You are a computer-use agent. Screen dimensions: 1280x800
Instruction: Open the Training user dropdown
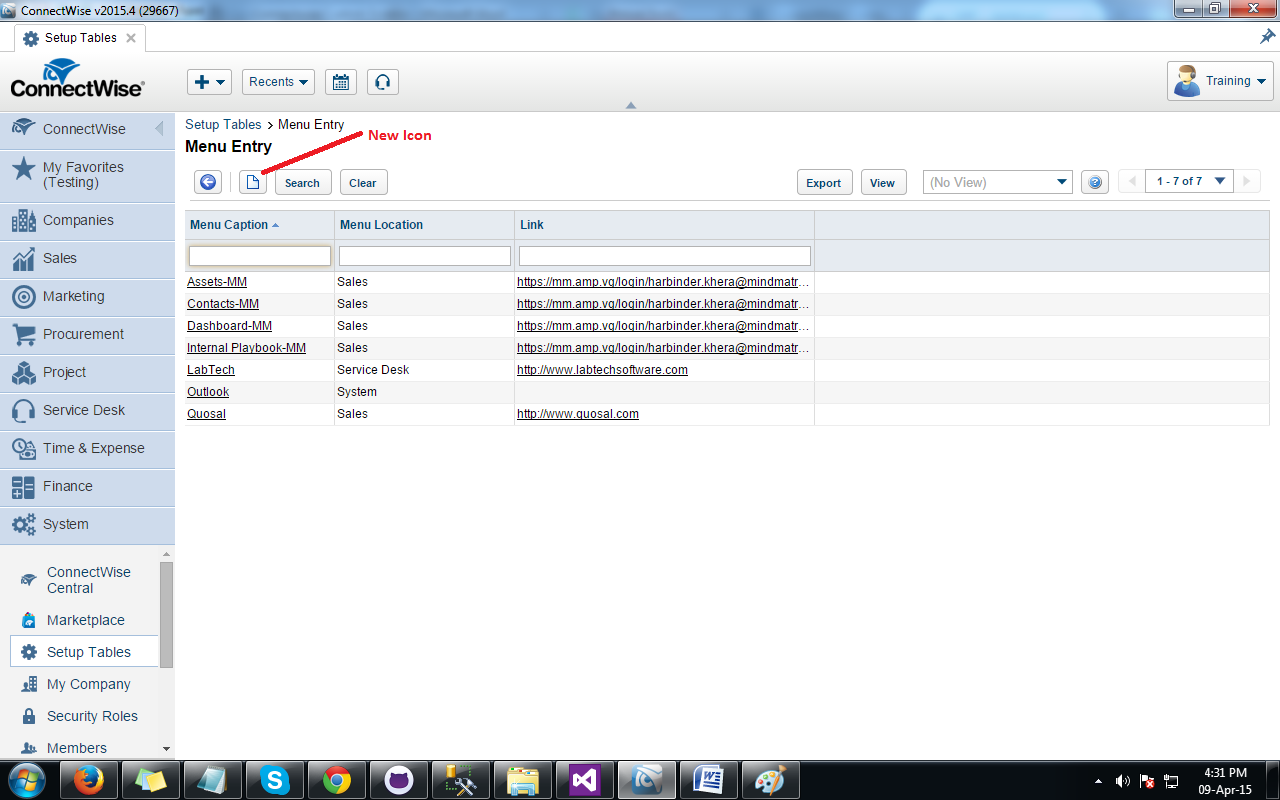coord(1220,81)
